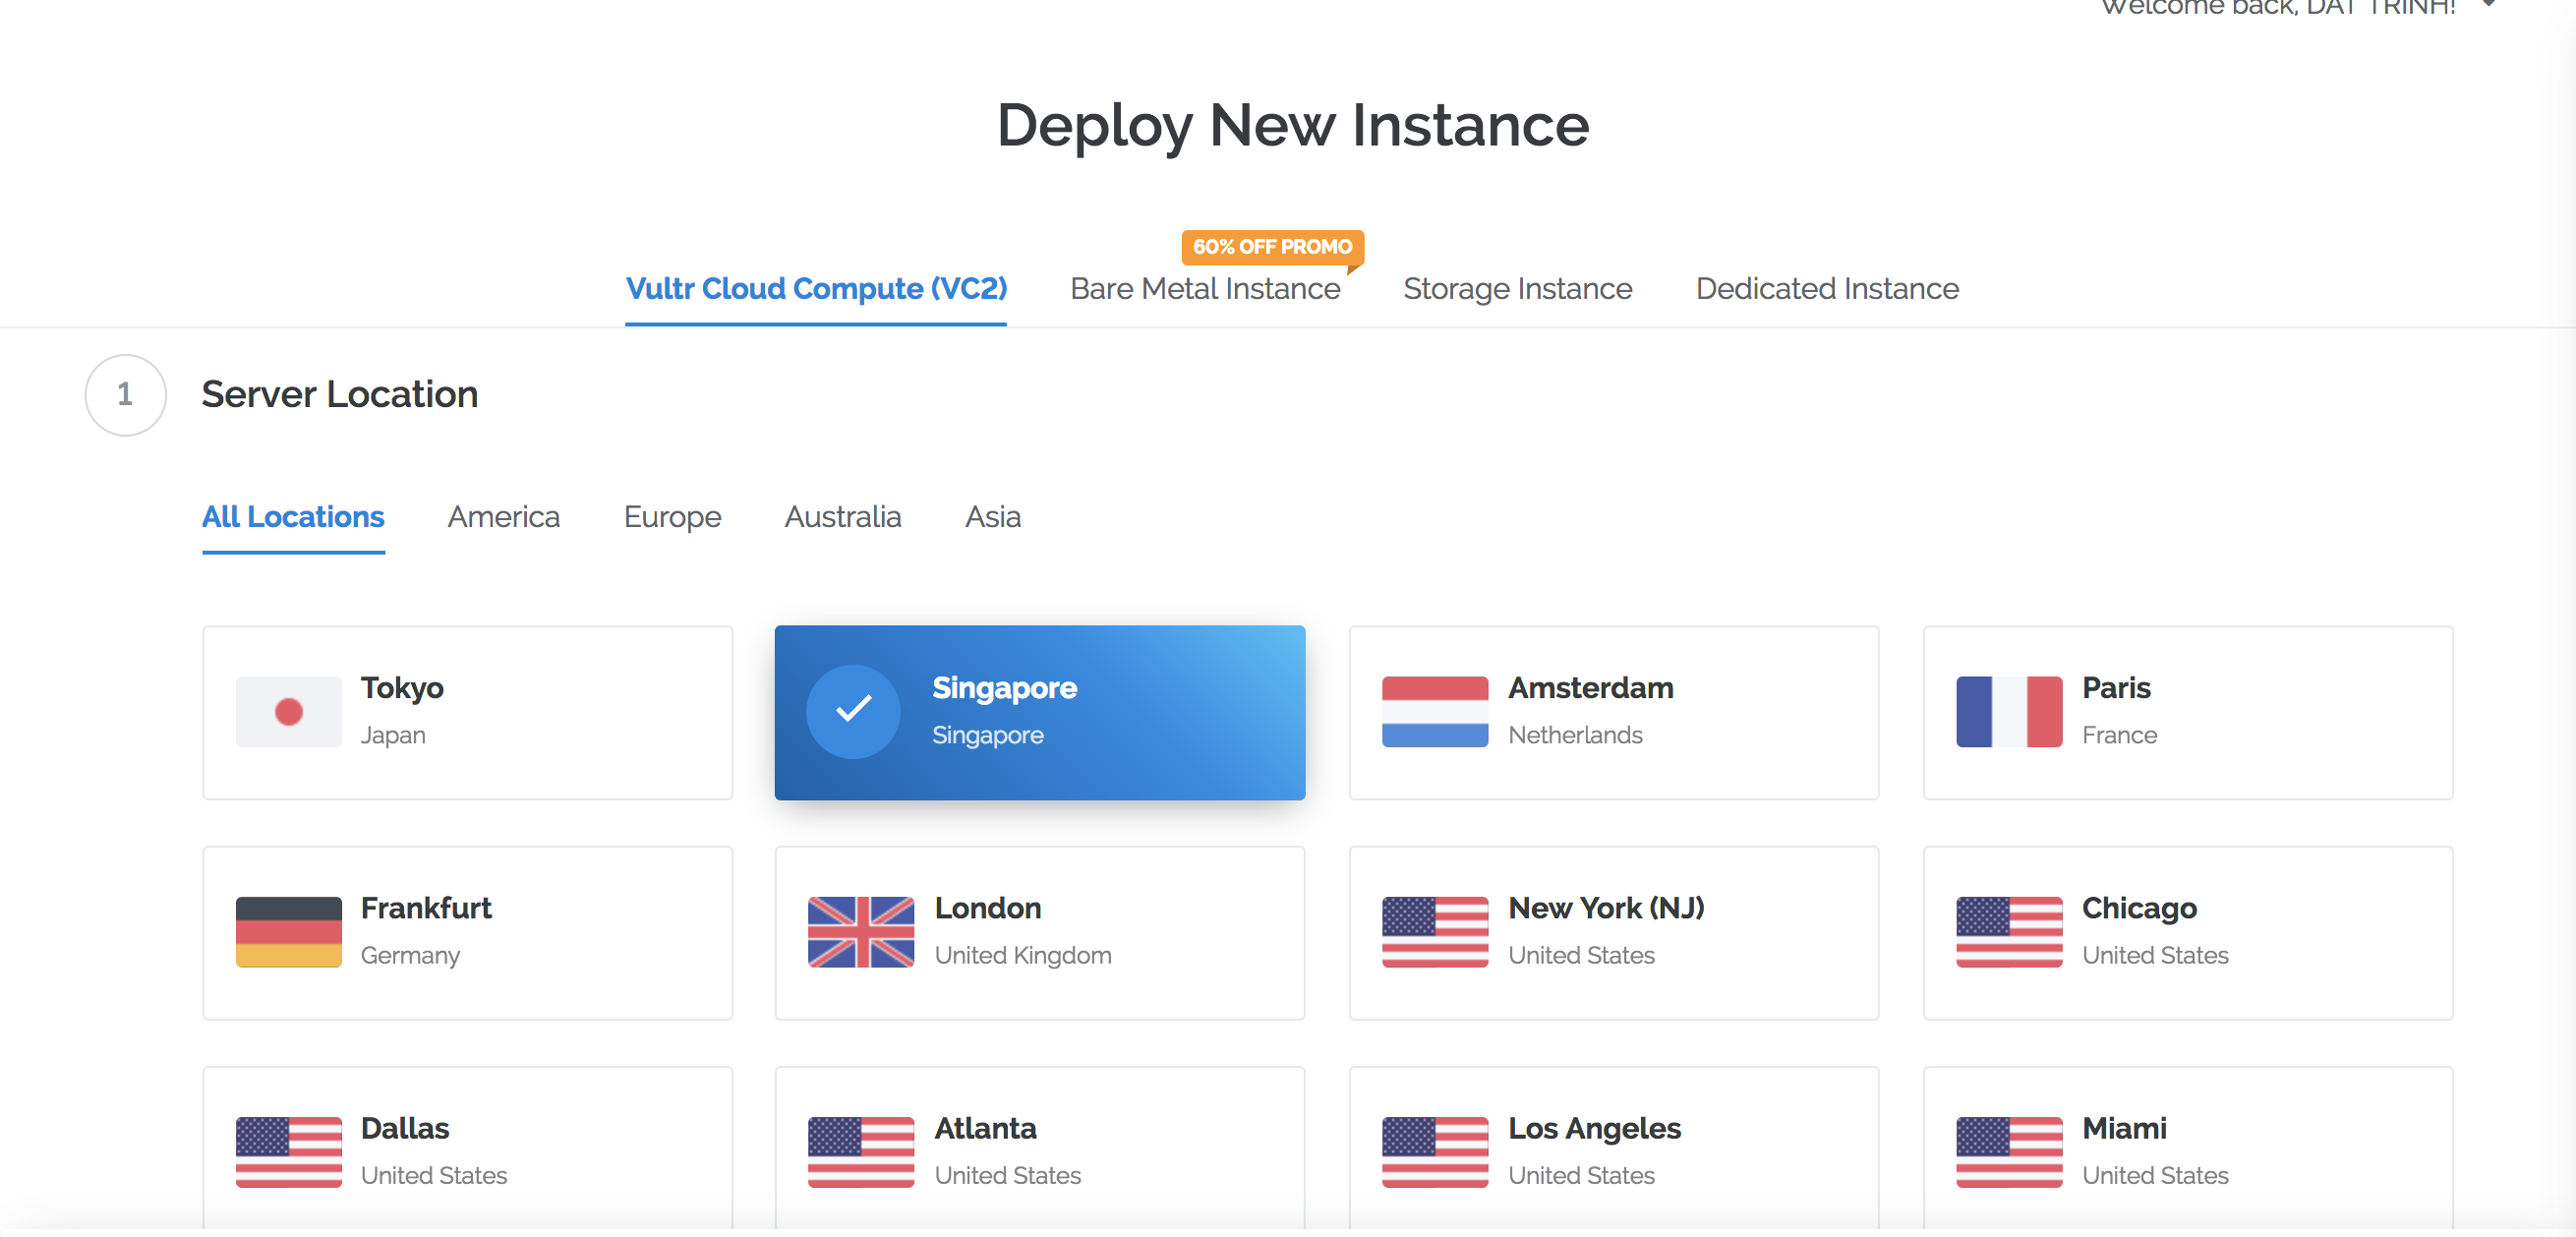Switch to Storage Instance tab

[x=1517, y=288]
